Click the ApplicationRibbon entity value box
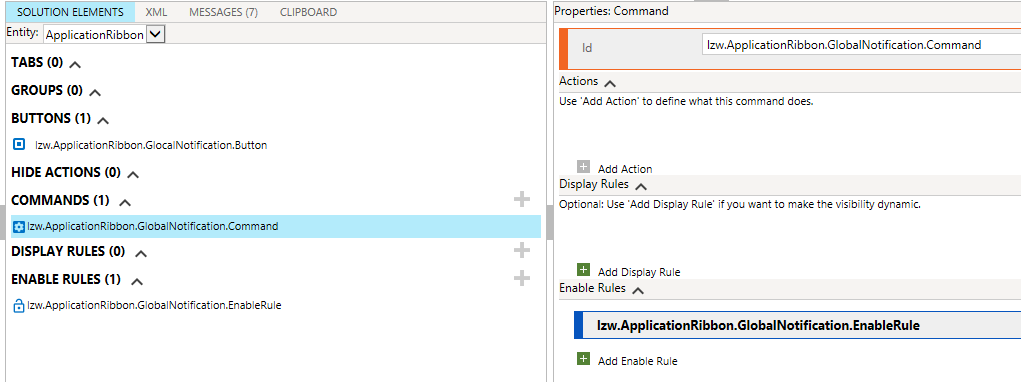1021x382 pixels. click(x=95, y=34)
